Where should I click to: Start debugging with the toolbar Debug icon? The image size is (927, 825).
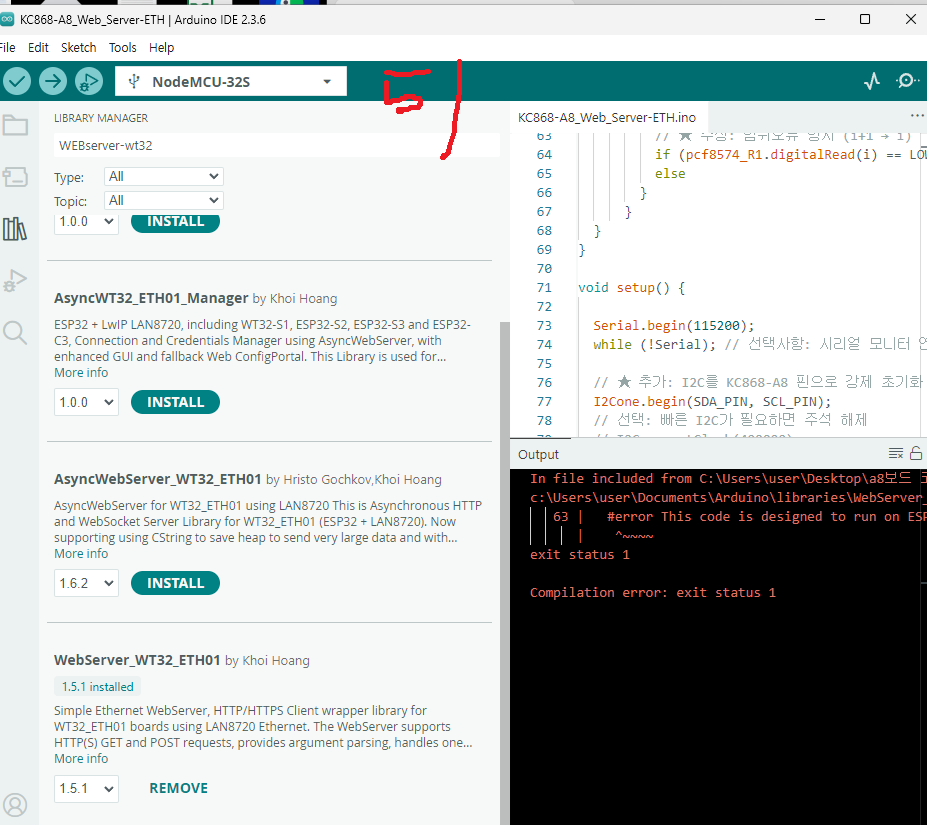click(89, 81)
